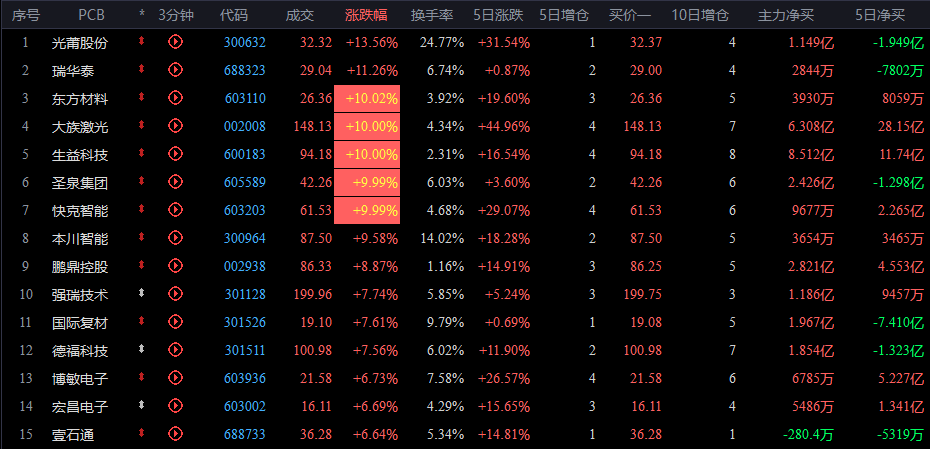Select stock code 002008
The image size is (930, 449).
coord(245,126)
